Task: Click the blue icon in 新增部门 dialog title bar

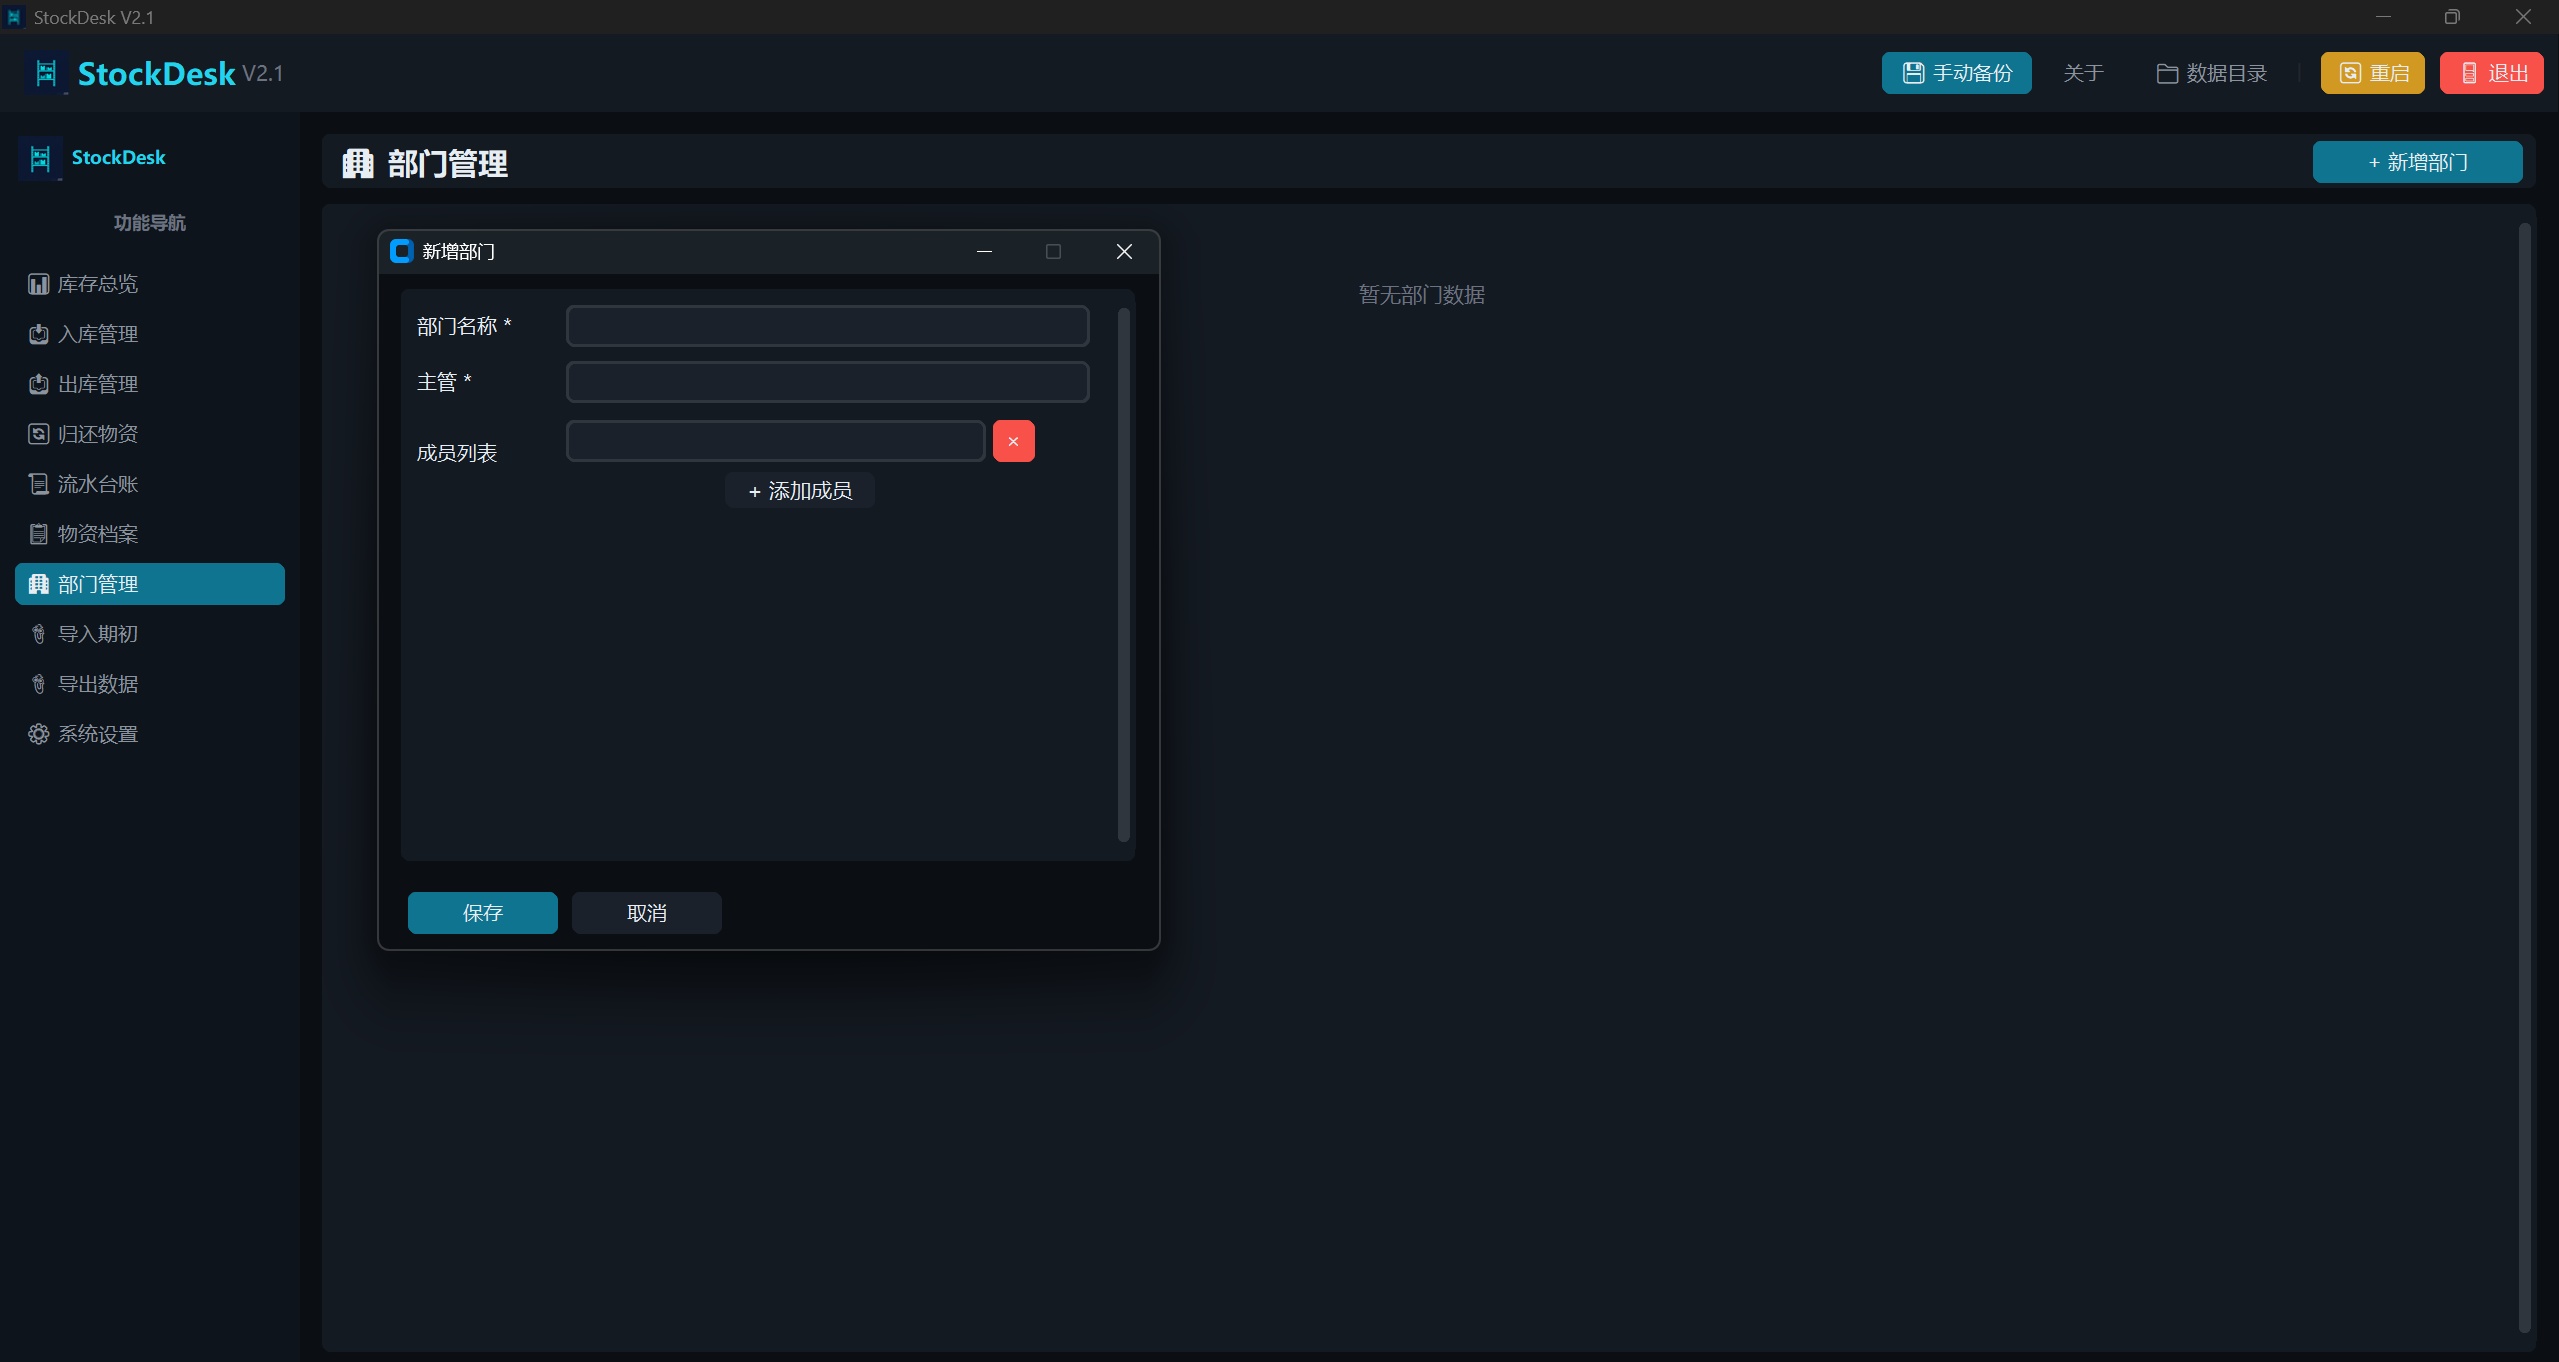Action: coord(401,251)
